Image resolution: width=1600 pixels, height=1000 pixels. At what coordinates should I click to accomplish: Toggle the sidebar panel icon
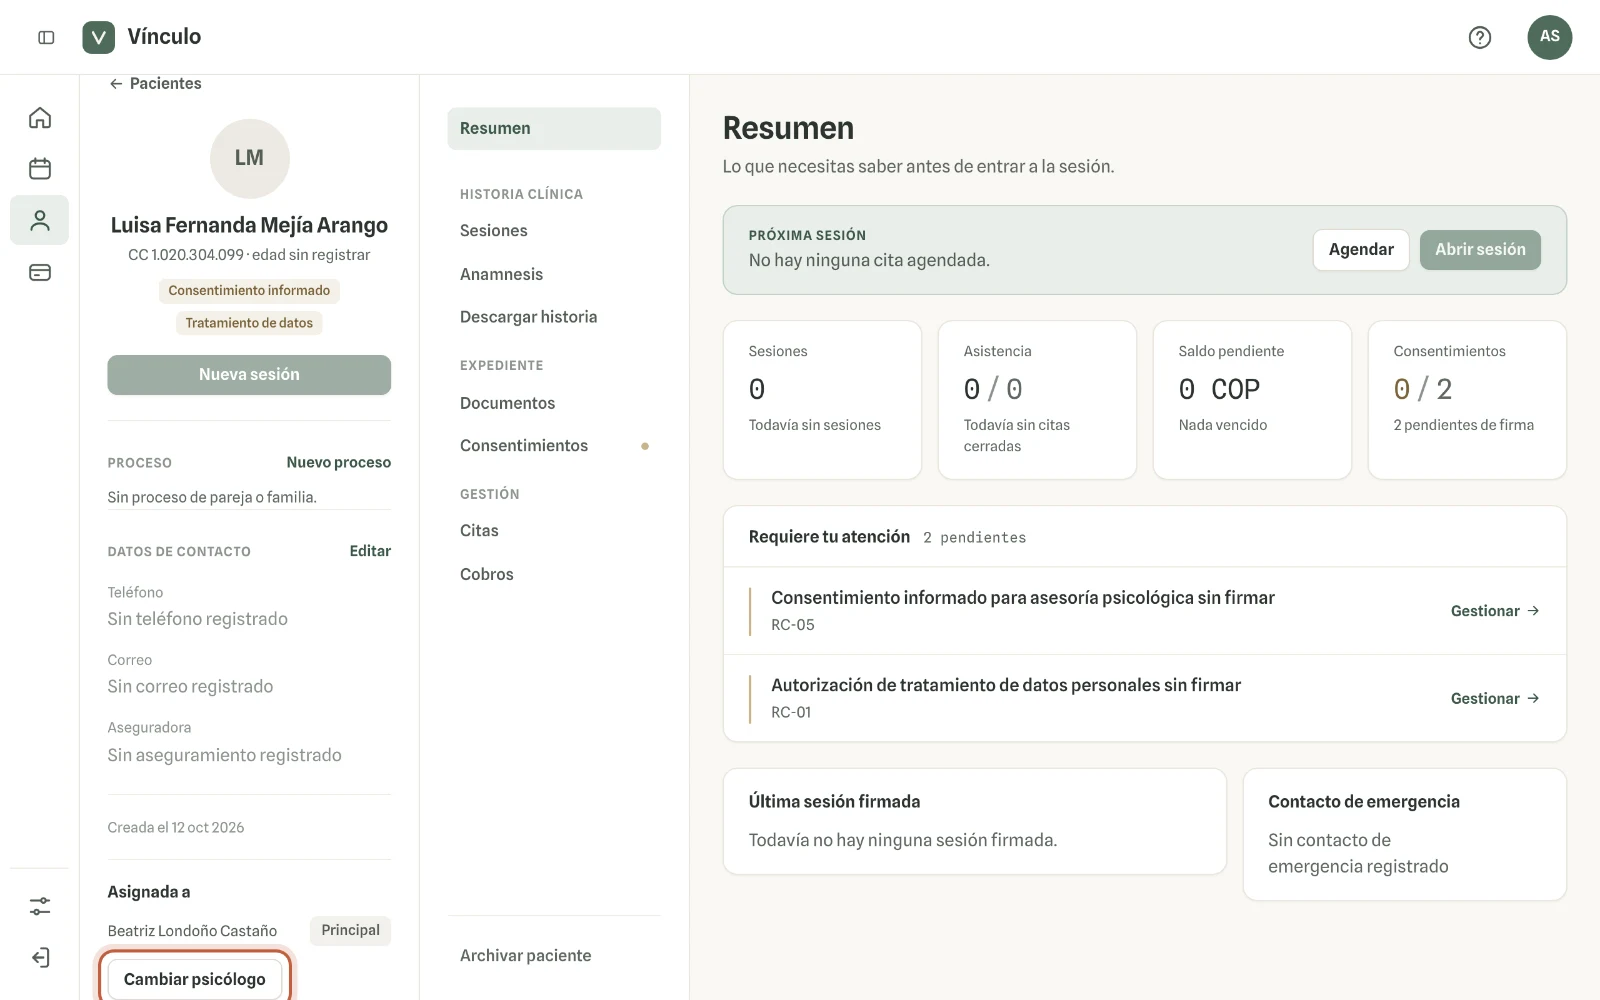[x=46, y=37]
